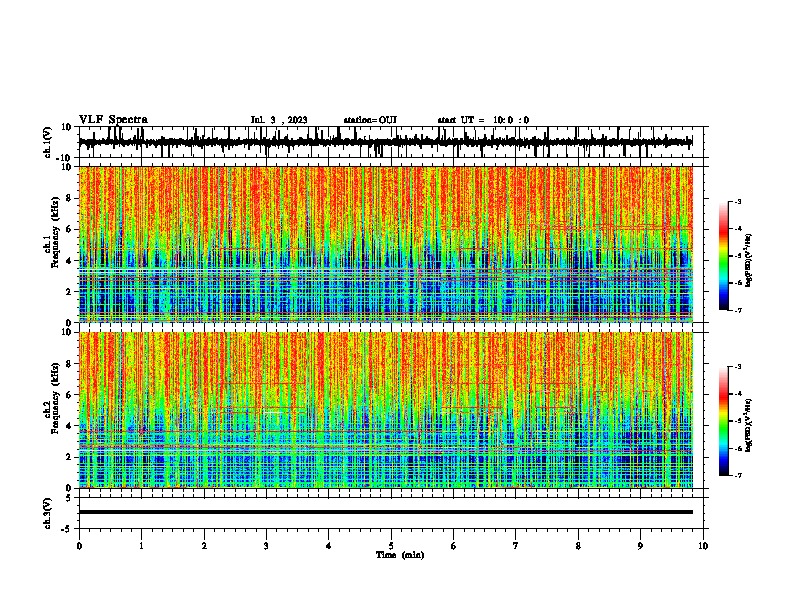This screenshot has height=612, width=792.
Task: Click the "ch.3(V)" axis label
Action: point(48,513)
